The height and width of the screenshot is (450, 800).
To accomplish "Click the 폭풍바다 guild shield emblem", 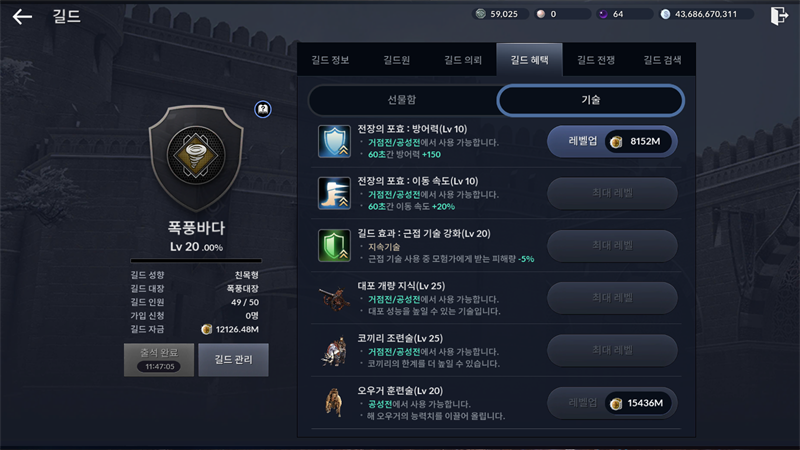I will click(196, 158).
